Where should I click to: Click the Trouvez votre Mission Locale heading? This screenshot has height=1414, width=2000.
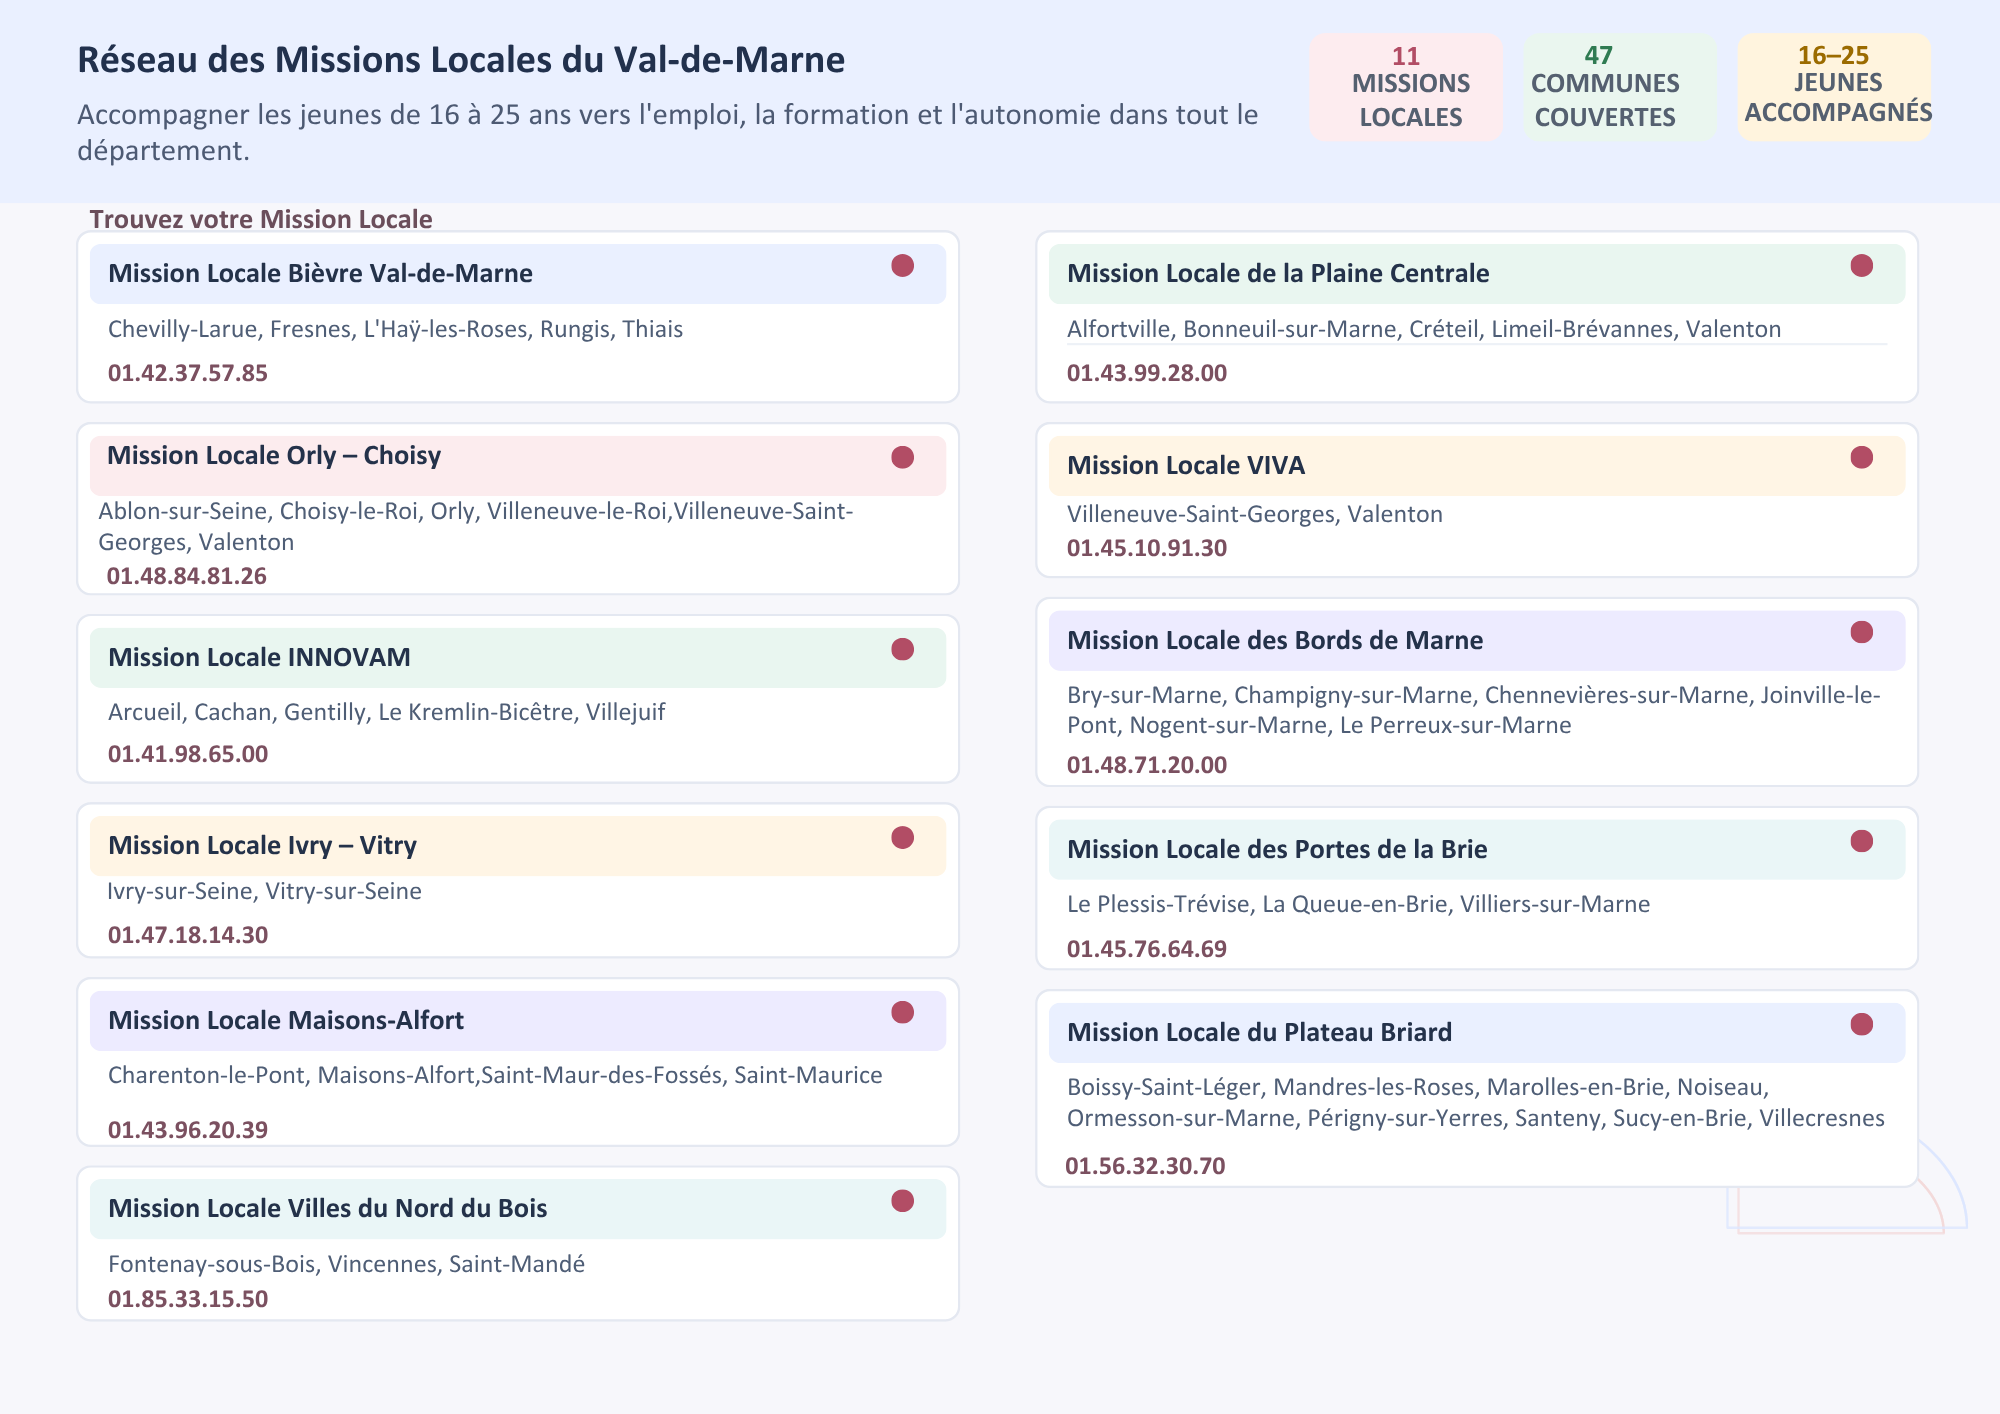tap(261, 219)
